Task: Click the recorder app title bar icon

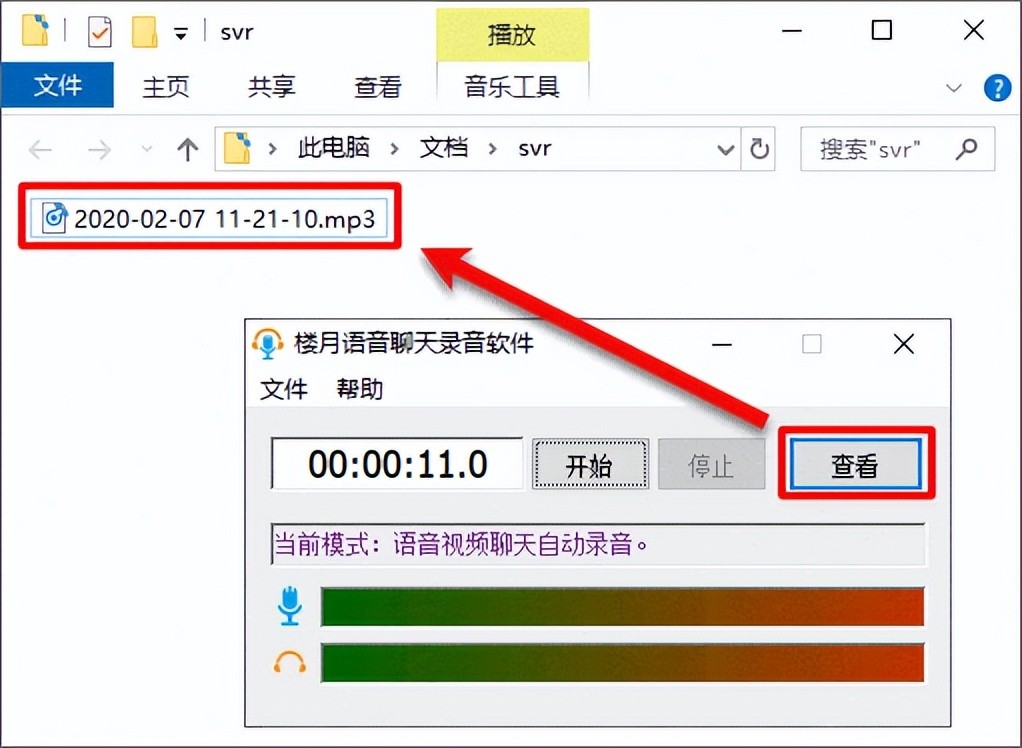Action: click(267, 343)
